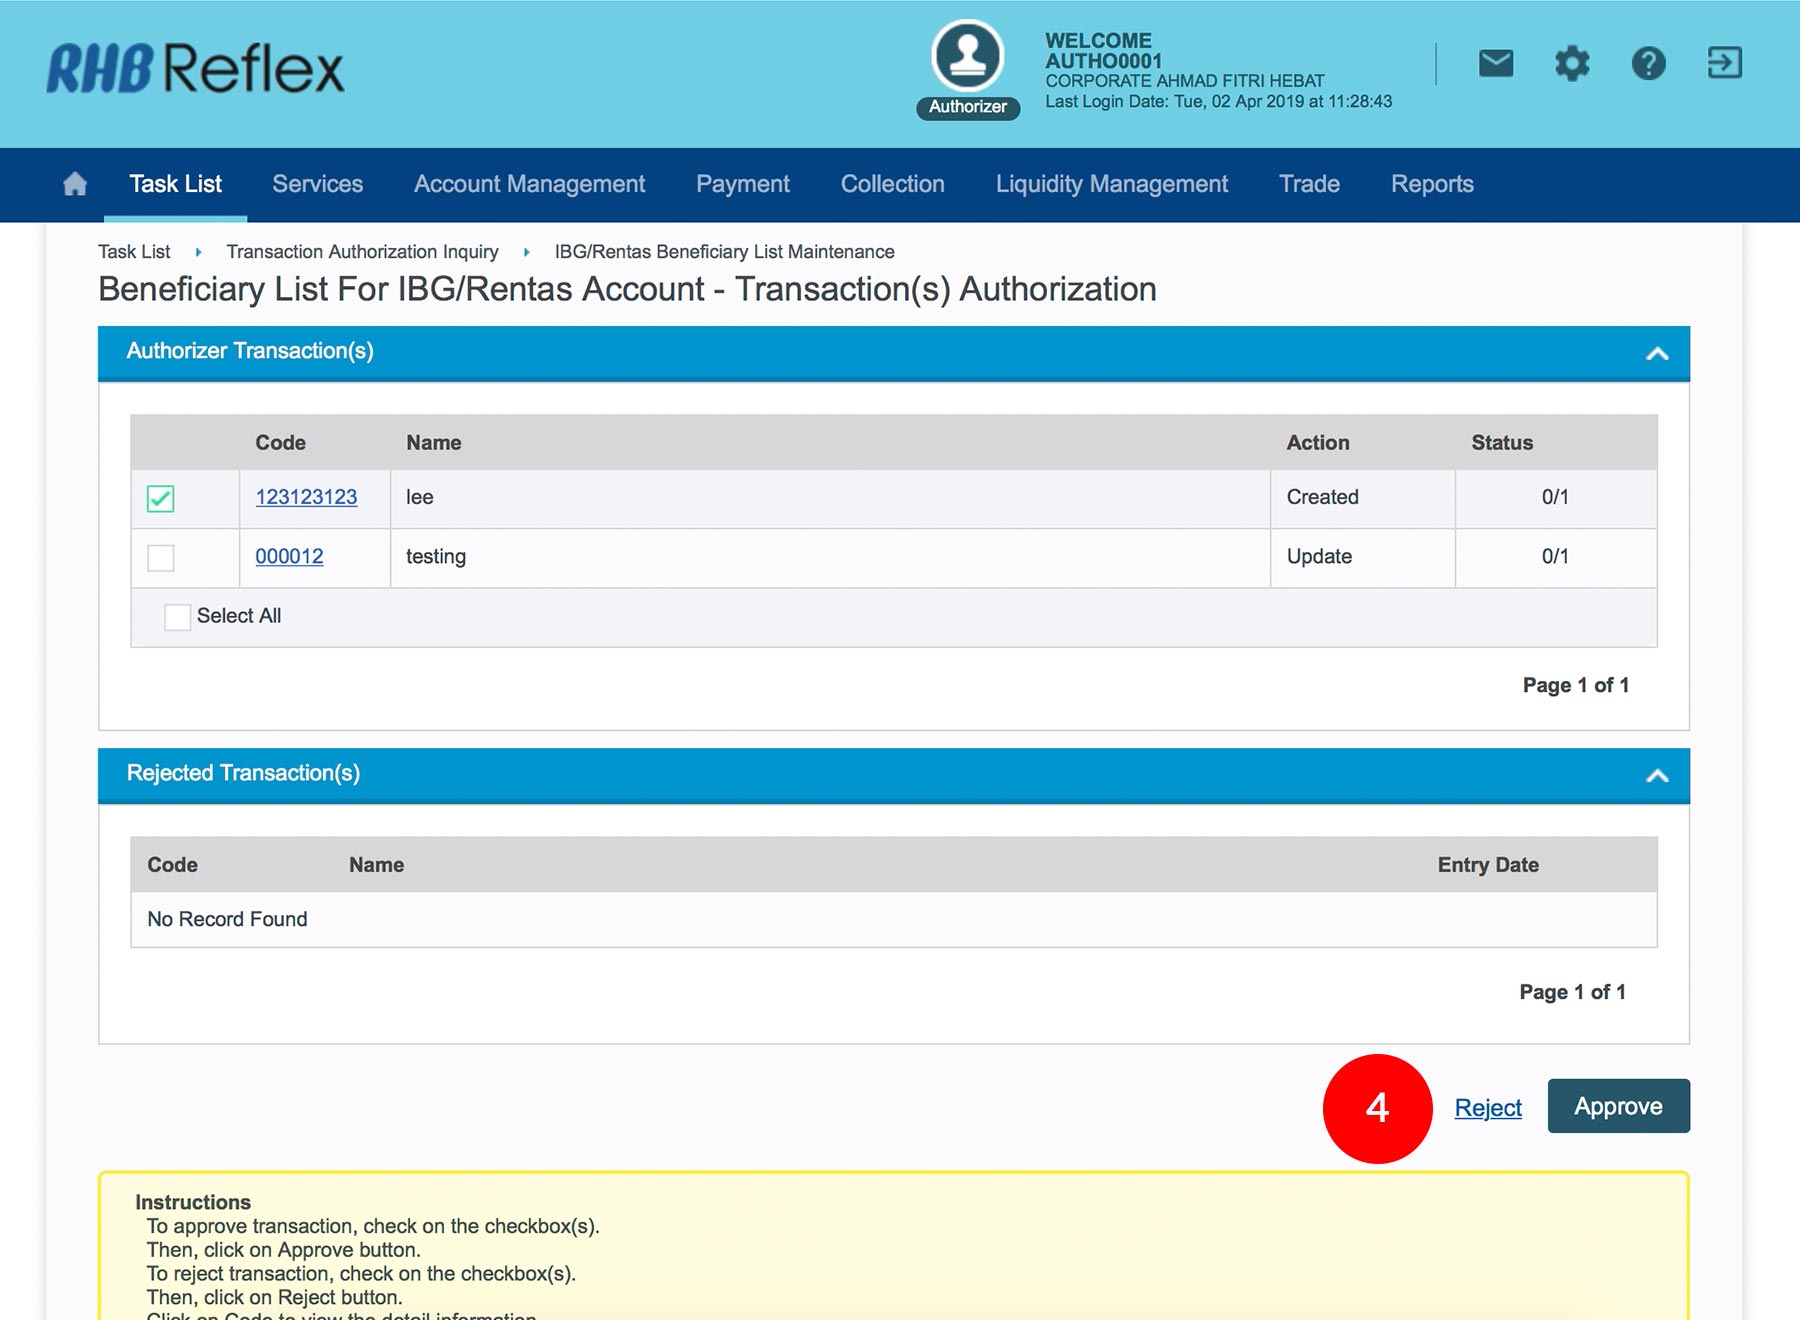Screen dimensions: 1800x1320
Task: Check the checkbox for code 000012
Action: click(x=161, y=557)
